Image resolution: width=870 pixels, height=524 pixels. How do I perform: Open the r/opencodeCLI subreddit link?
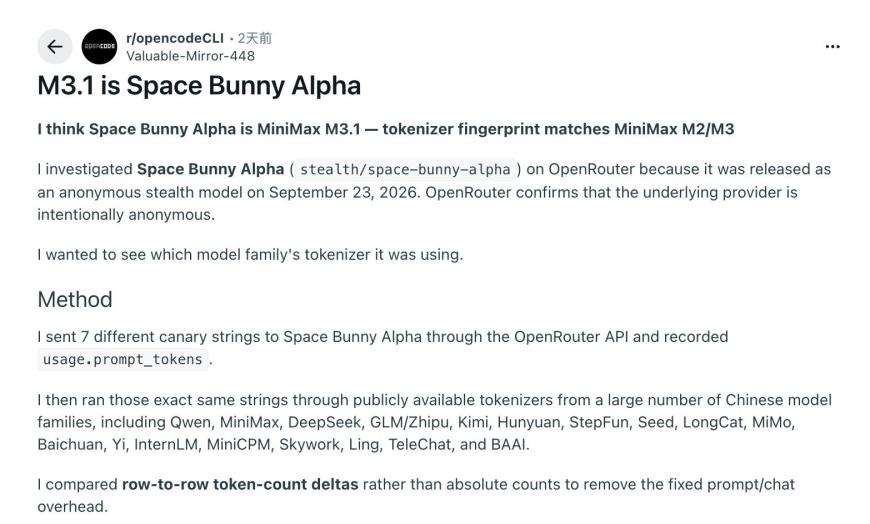tap(175, 38)
